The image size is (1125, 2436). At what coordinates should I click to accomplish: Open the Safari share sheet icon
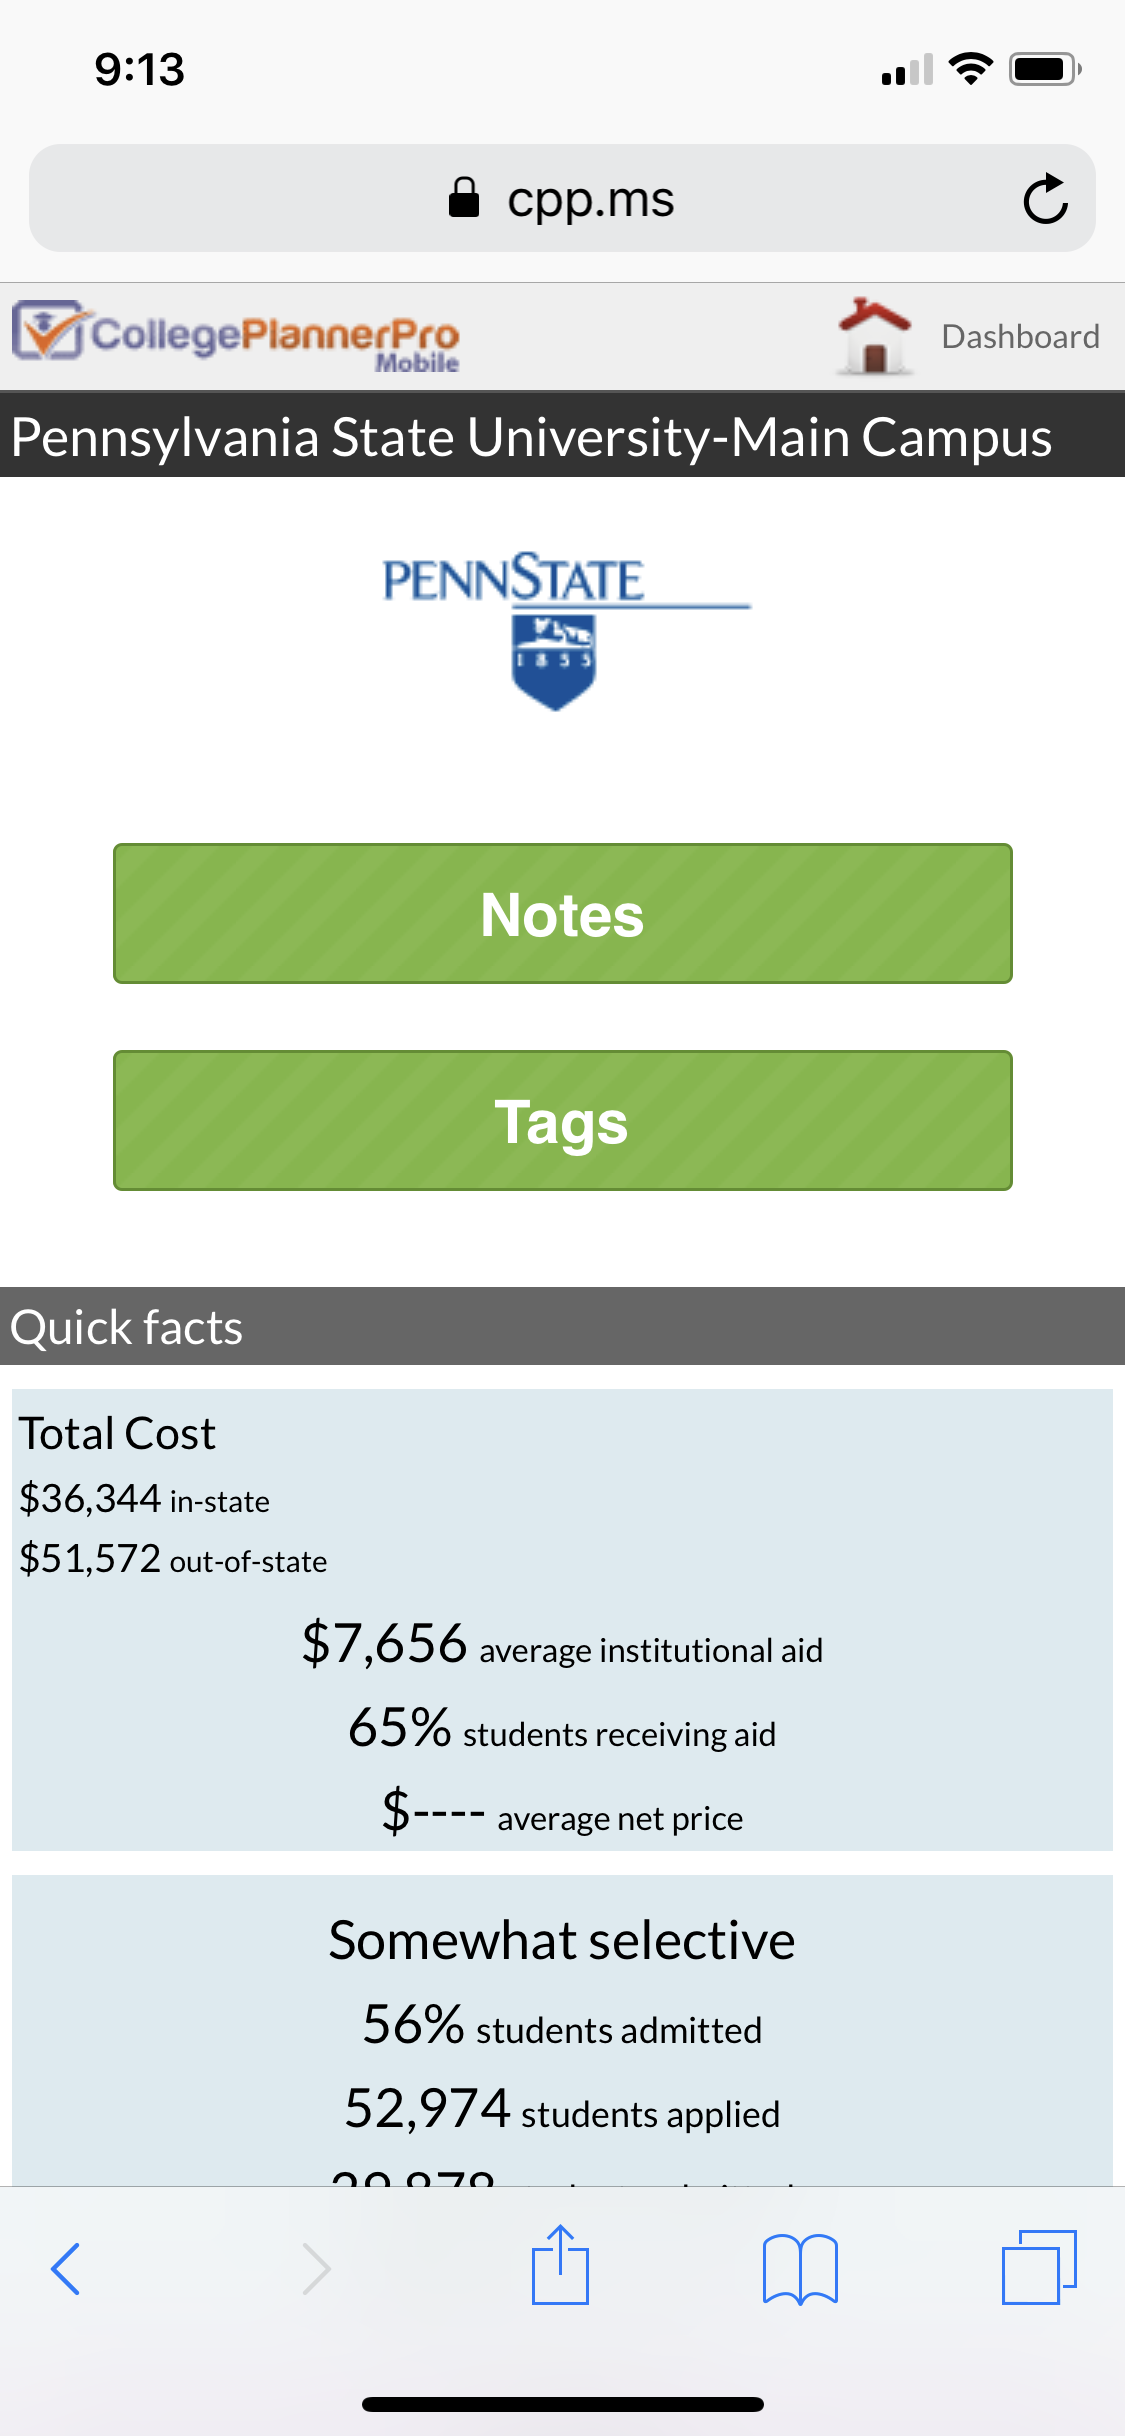[560, 2264]
